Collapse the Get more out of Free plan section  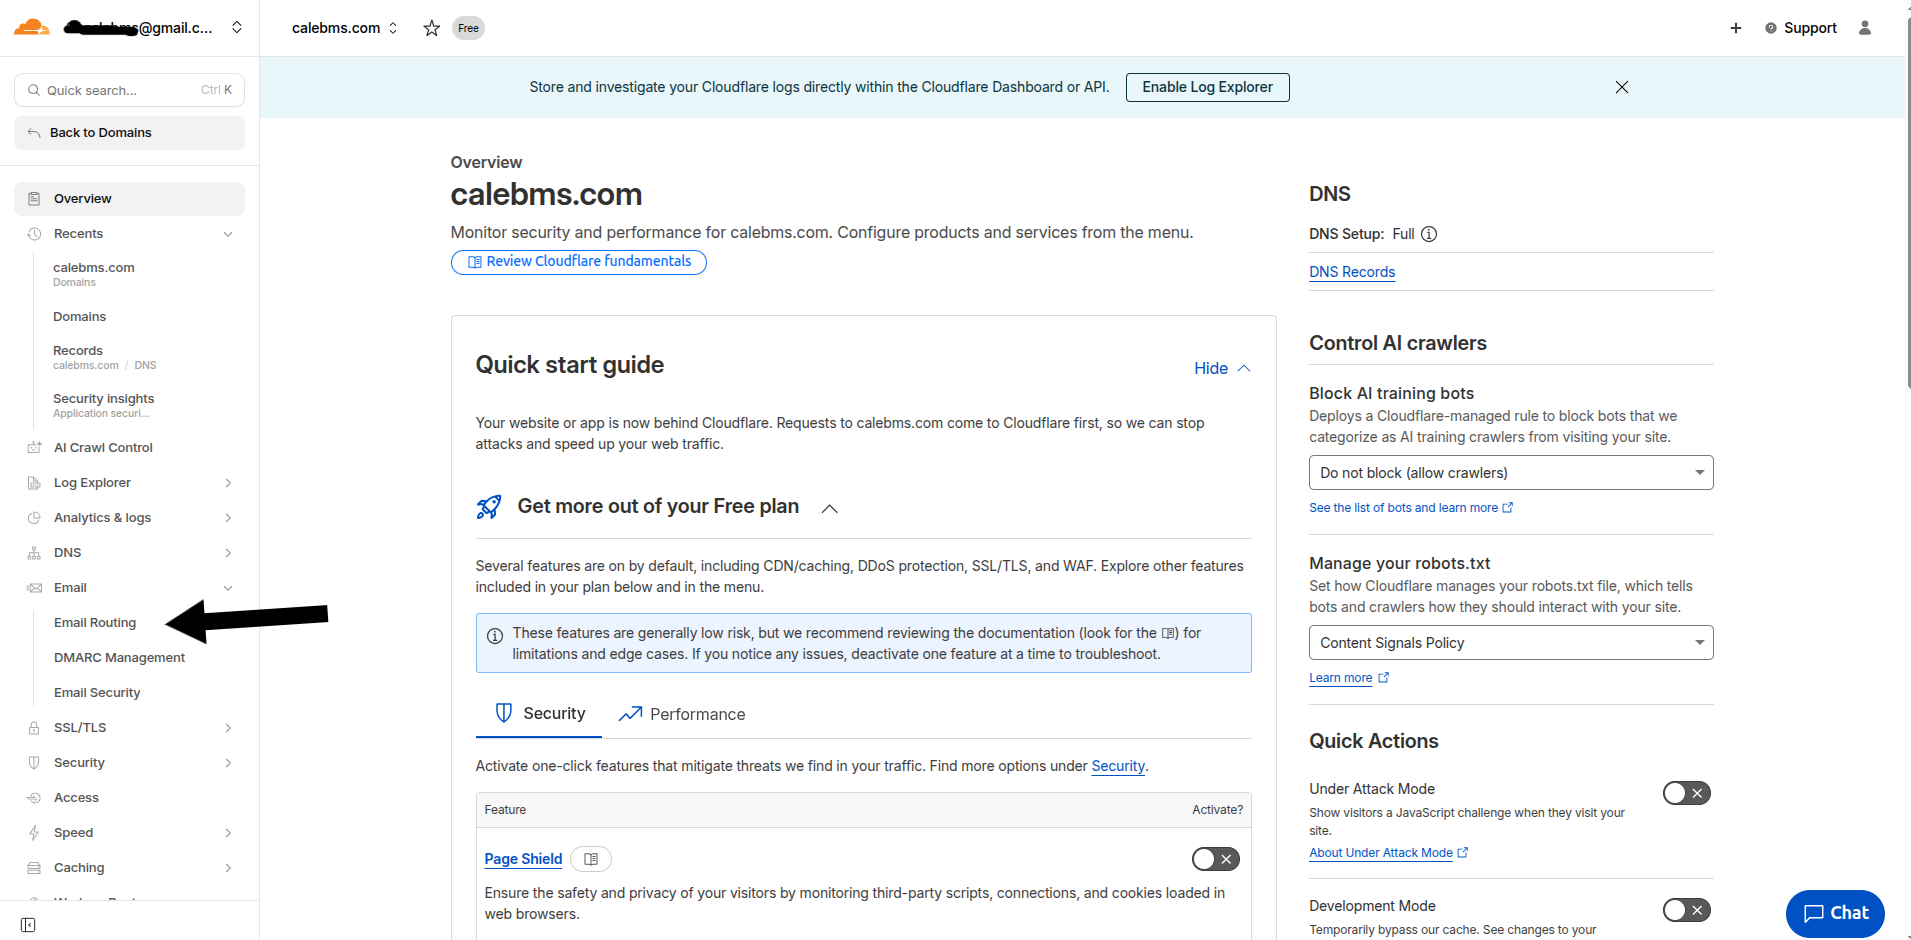(829, 508)
